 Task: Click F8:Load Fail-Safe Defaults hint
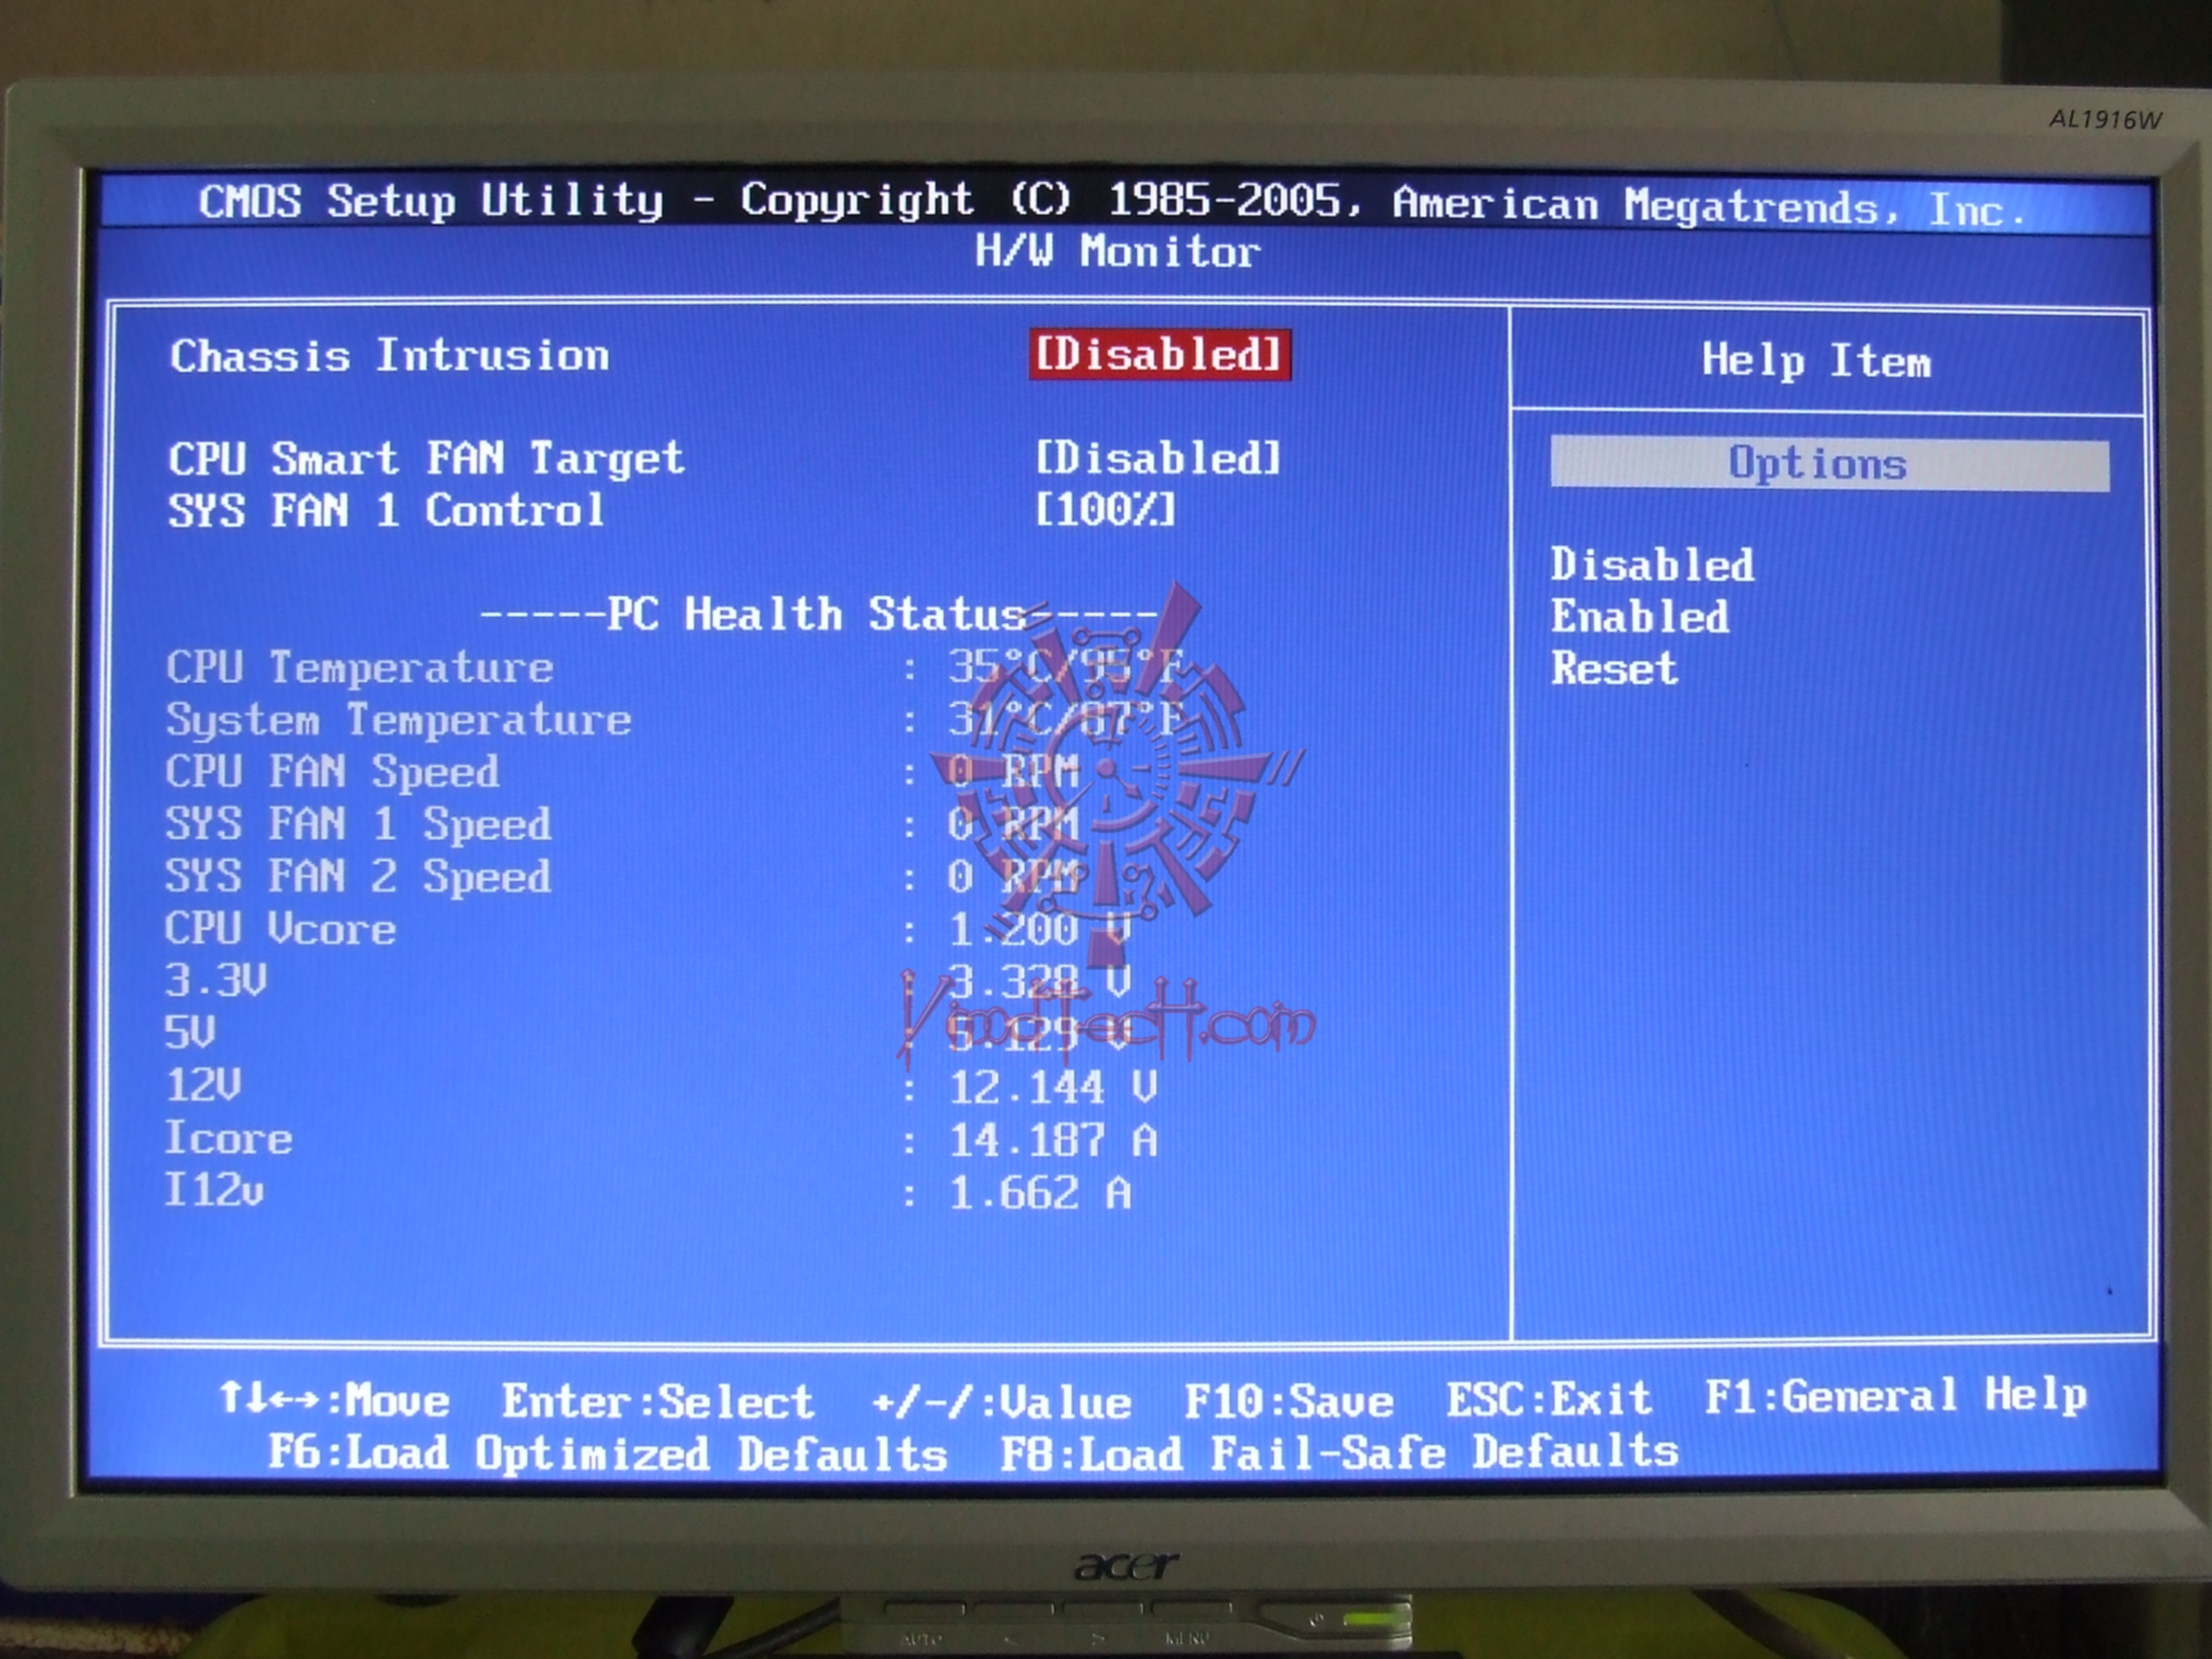pyautogui.click(x=1339, y=1452)
